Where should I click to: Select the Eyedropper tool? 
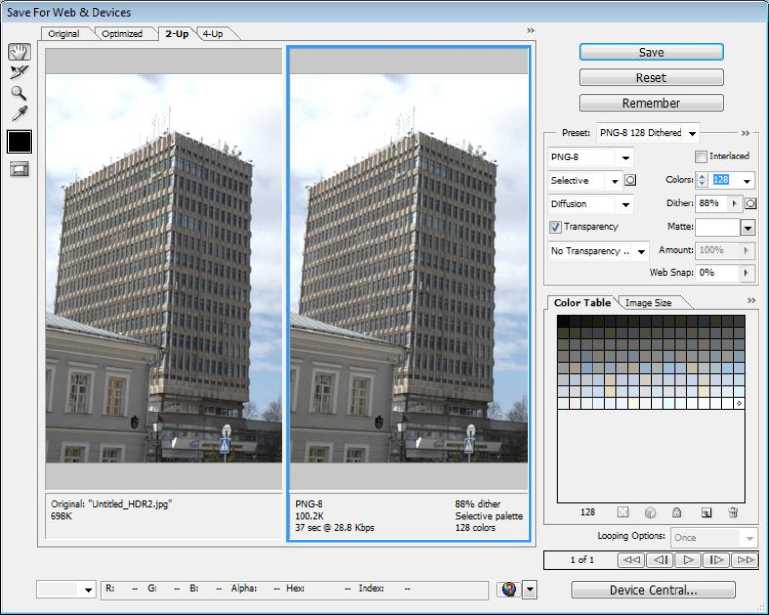(19, 114)
